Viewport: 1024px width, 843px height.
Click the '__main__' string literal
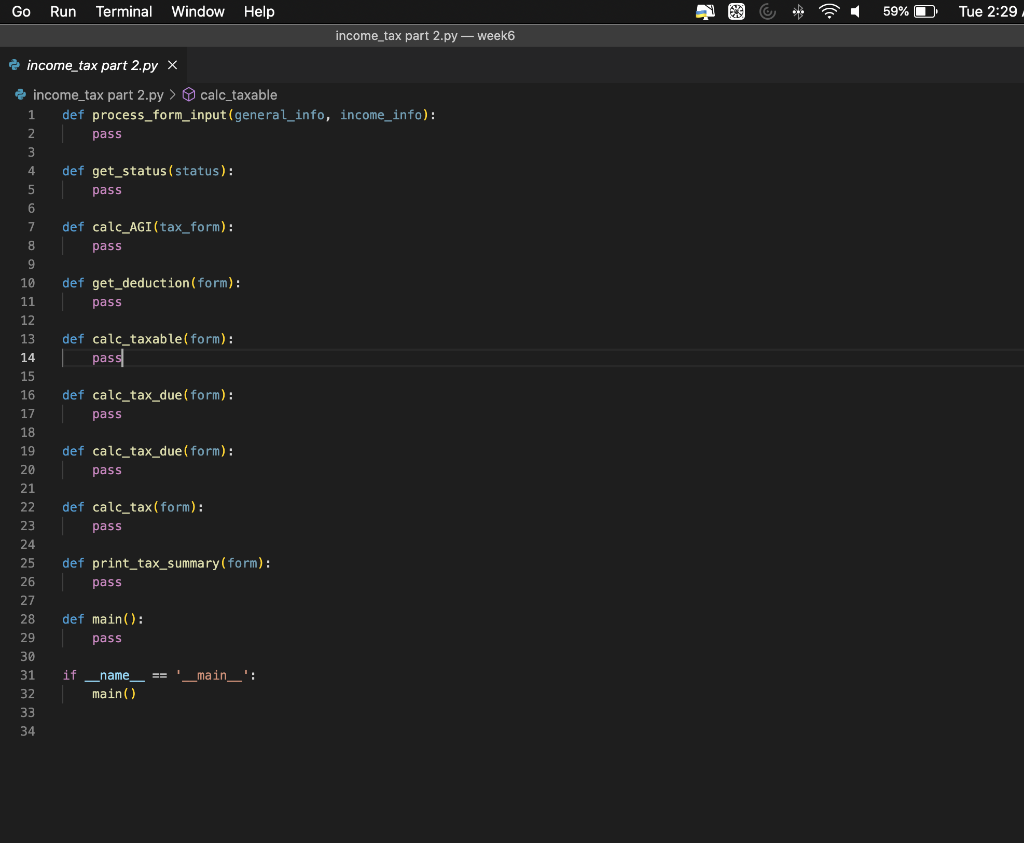pyautogui.click(x=212, y=676)
